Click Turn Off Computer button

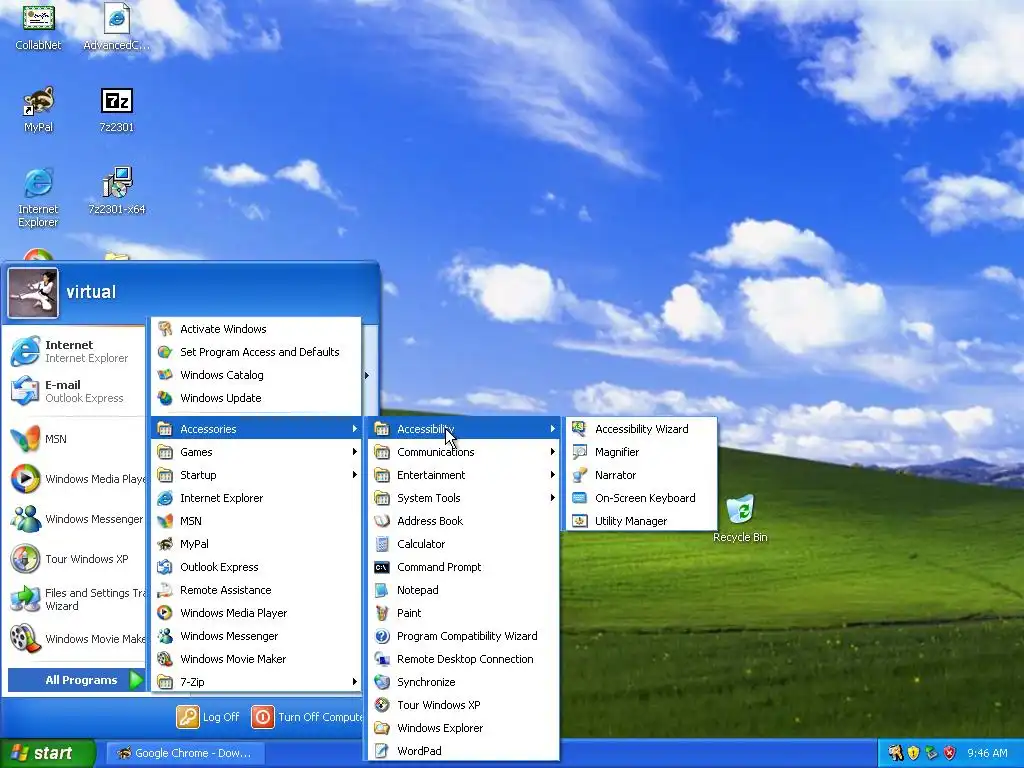[x=307, y=717]
